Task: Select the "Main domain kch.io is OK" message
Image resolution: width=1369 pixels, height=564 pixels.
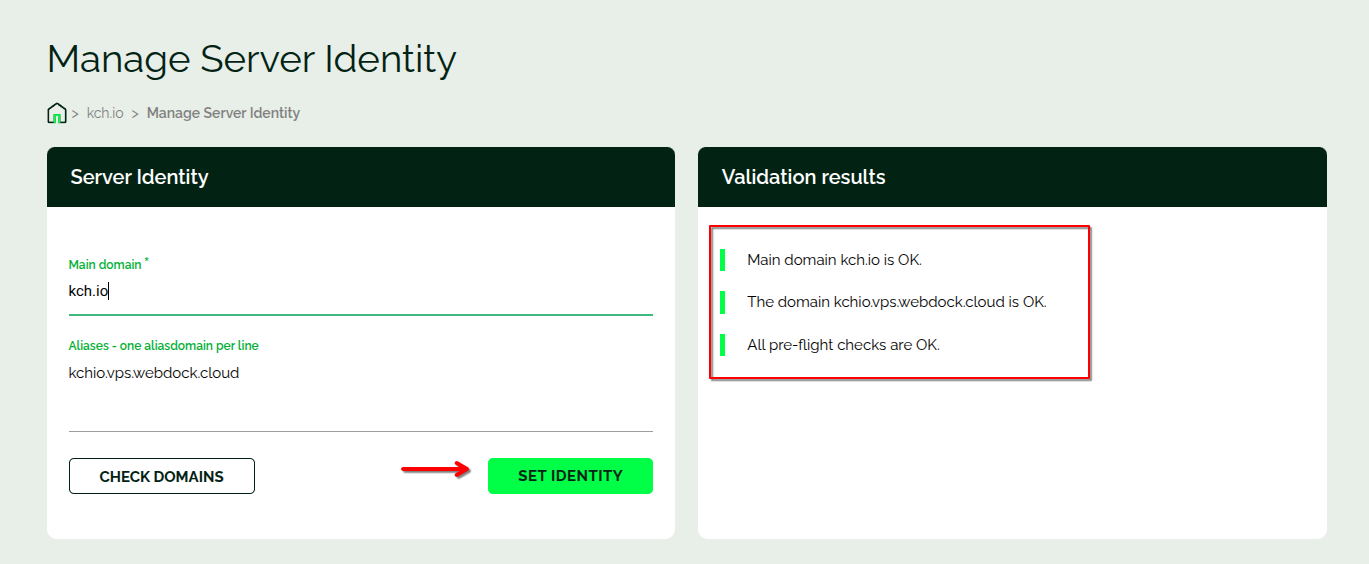Action: click(x=834, y=260)
